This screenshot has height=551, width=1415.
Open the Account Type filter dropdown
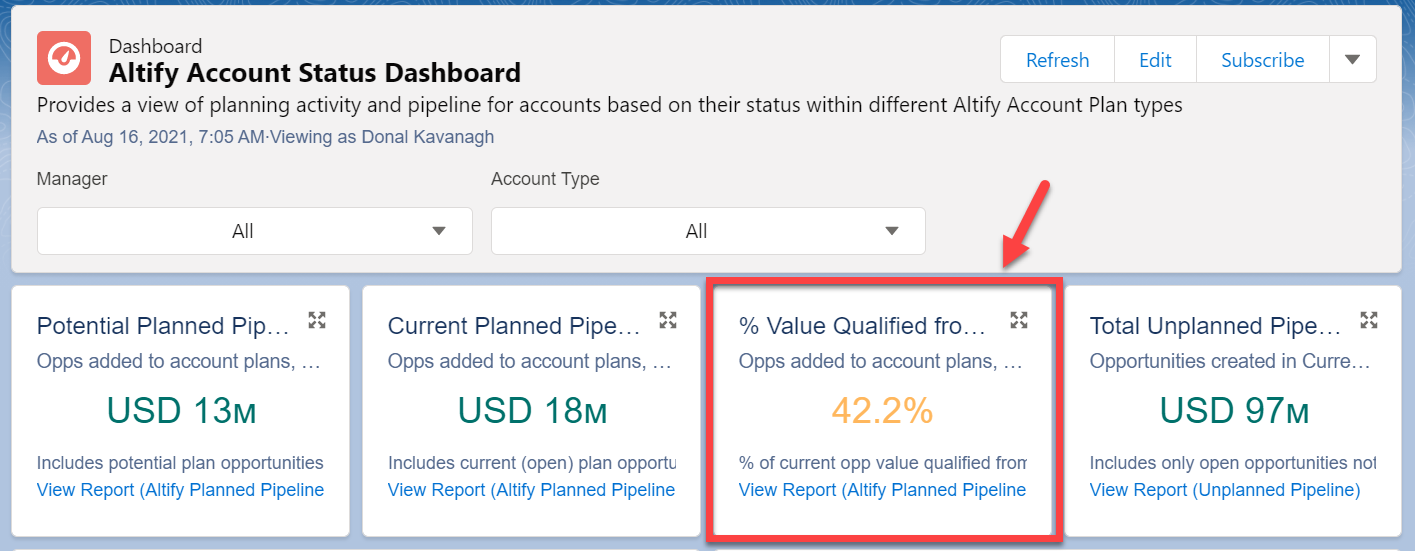pos(708,231)
